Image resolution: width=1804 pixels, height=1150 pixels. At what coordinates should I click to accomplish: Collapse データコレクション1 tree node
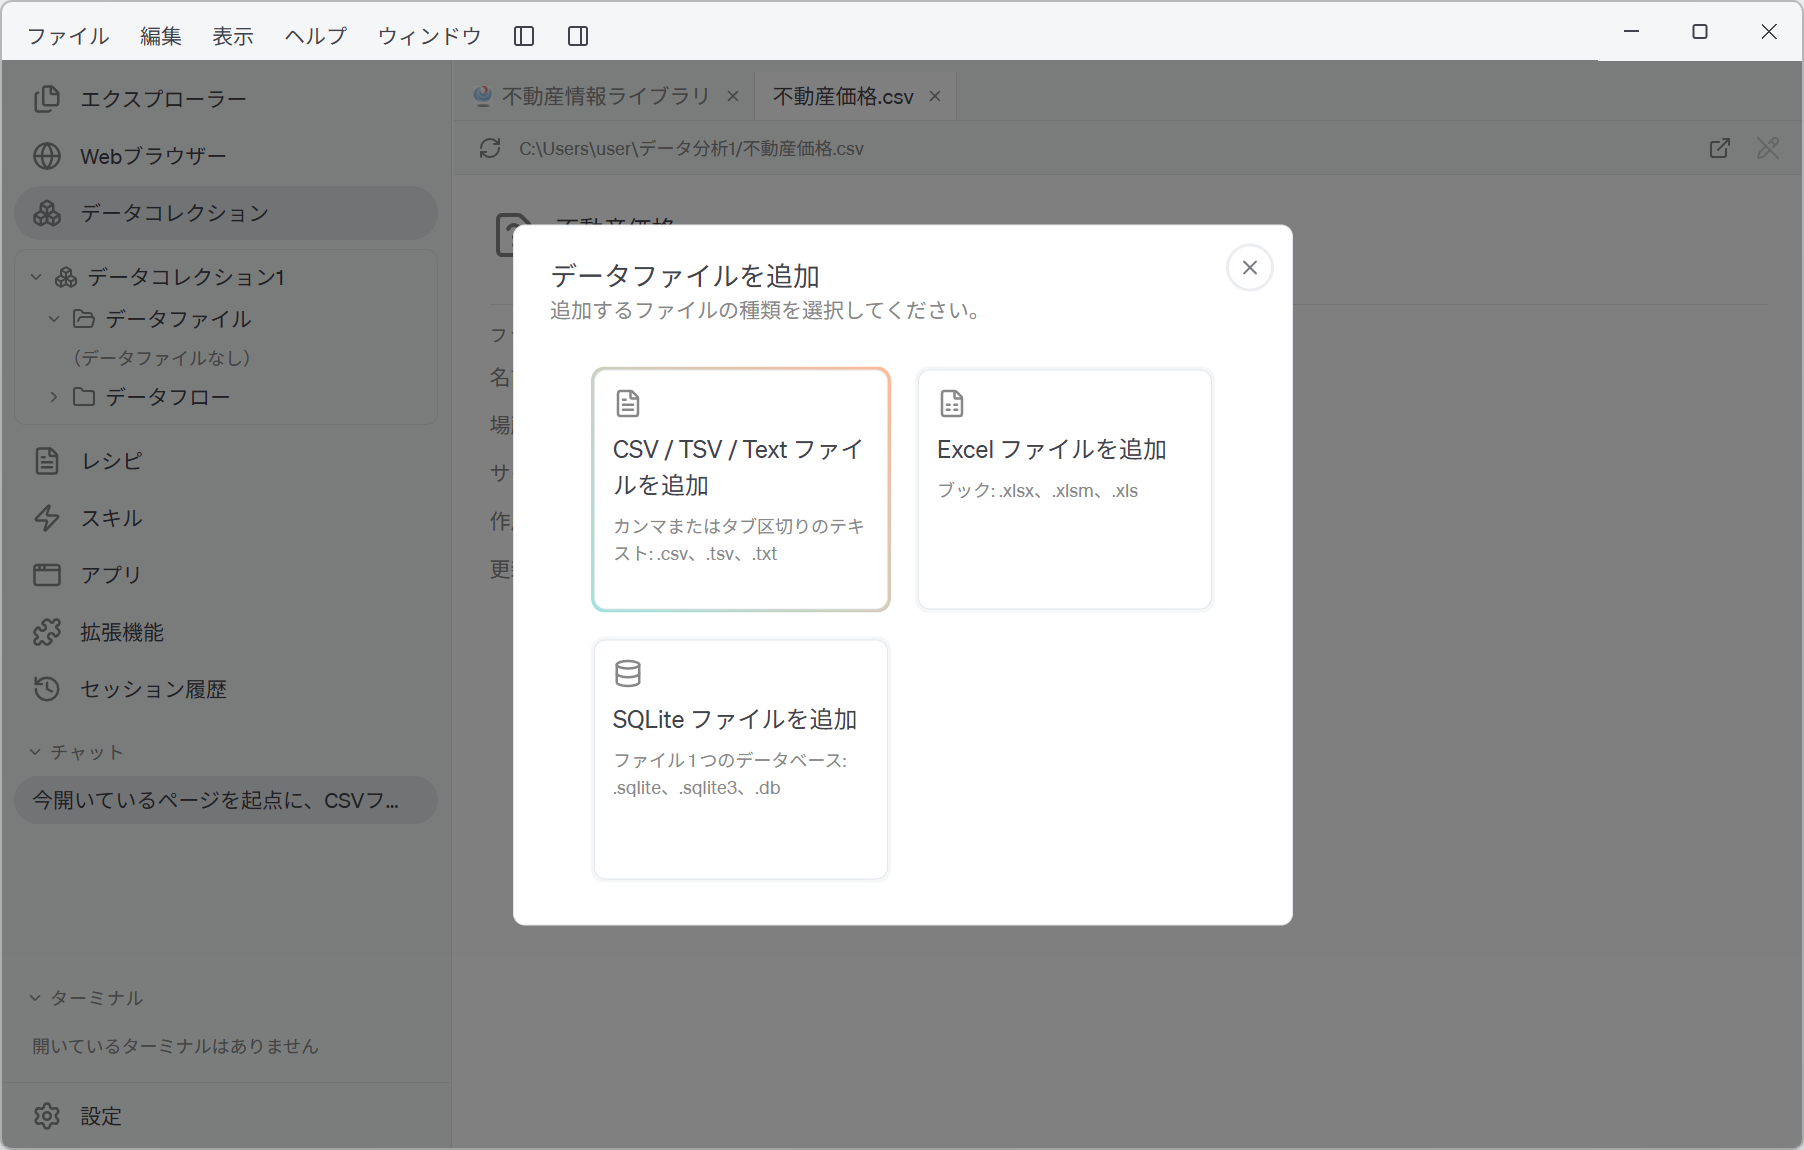[x=36, y=277]
